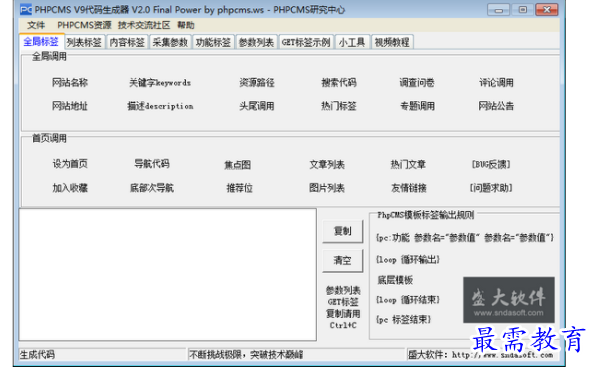
Task: Click the 友情链接 tag
Action: [x=409, y=188]
